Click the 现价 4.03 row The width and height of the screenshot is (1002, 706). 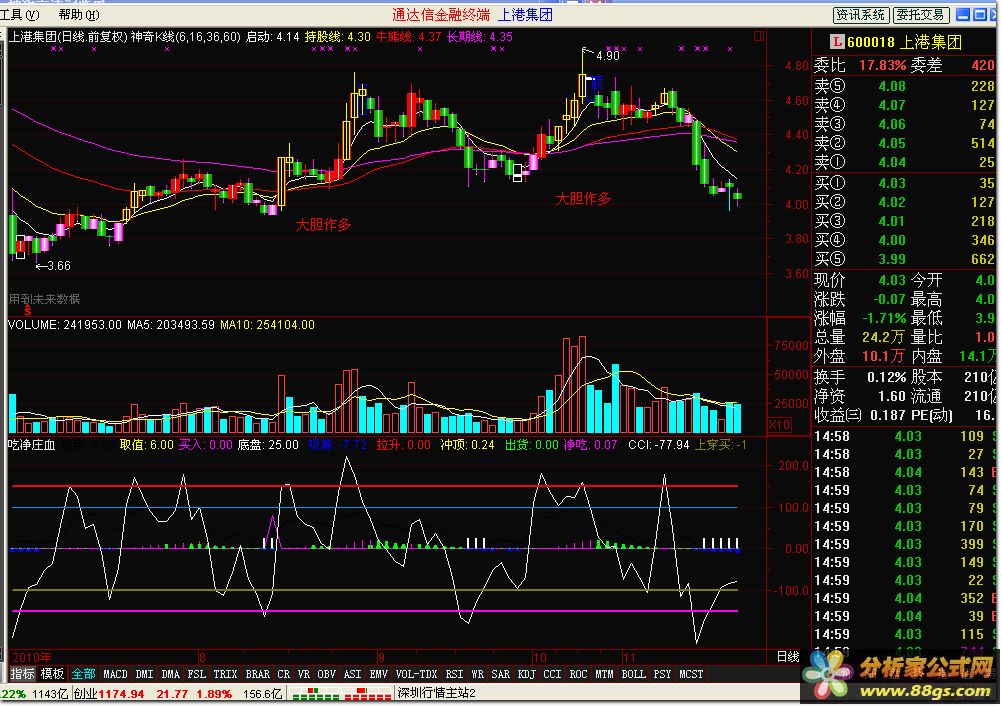[x=859, y=280]
